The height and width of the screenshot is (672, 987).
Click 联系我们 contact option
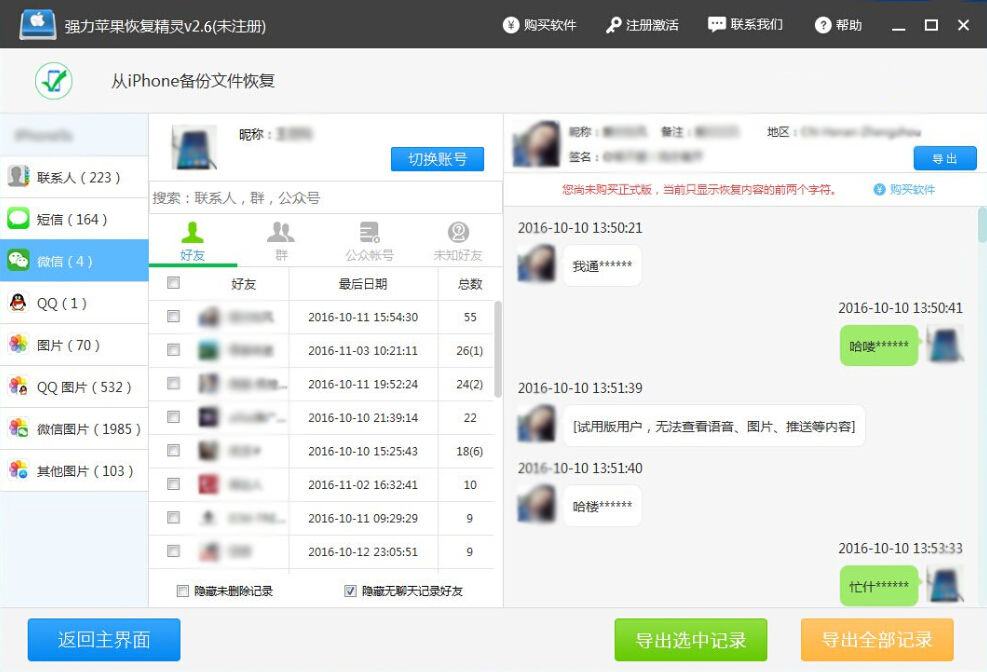(745, 25)
